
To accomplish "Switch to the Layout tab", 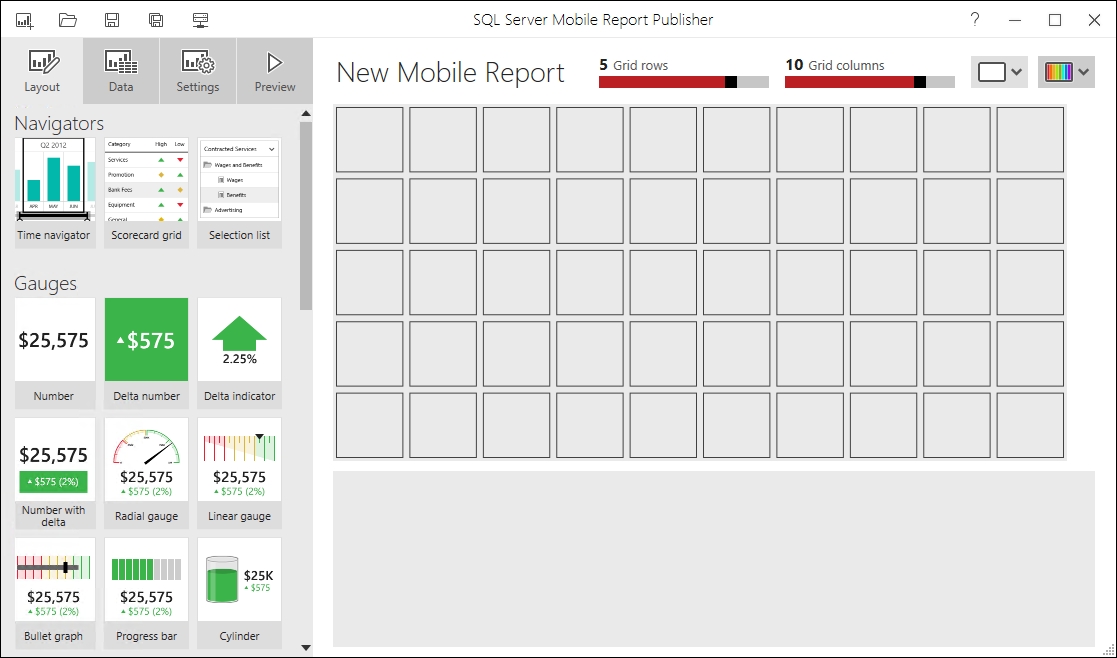I will (42, 71).
